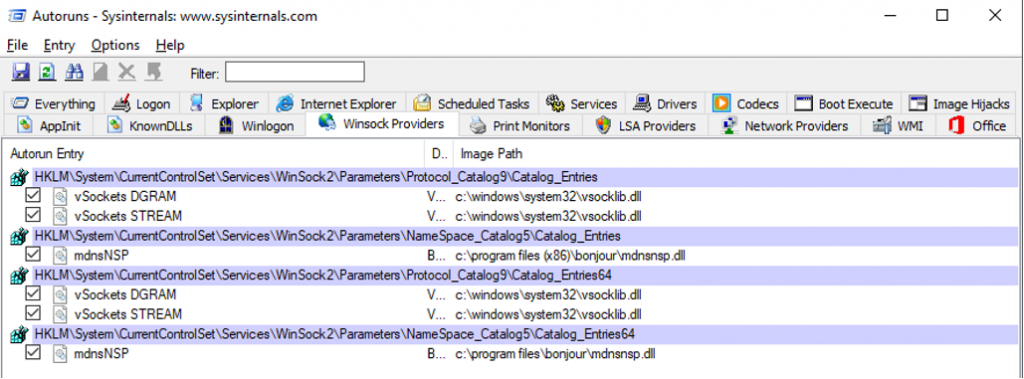
Task: Switch to the WMI tab
Action: pyautogui.click(x=899, y=125)
